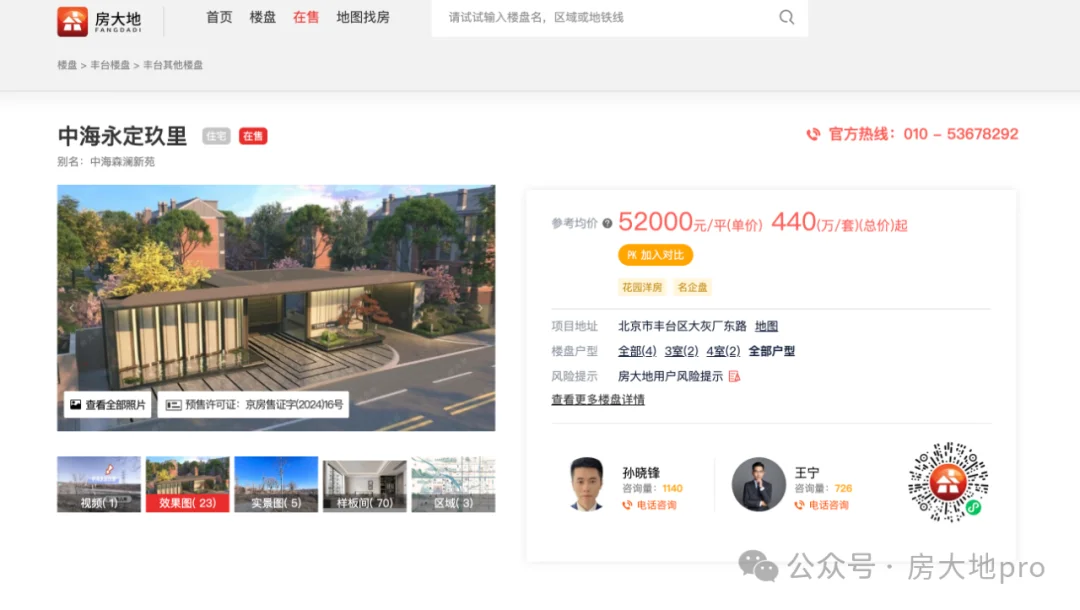Open the 楼盘 nav item
This screenshot has height=610, width=1080.
(262, 17)
